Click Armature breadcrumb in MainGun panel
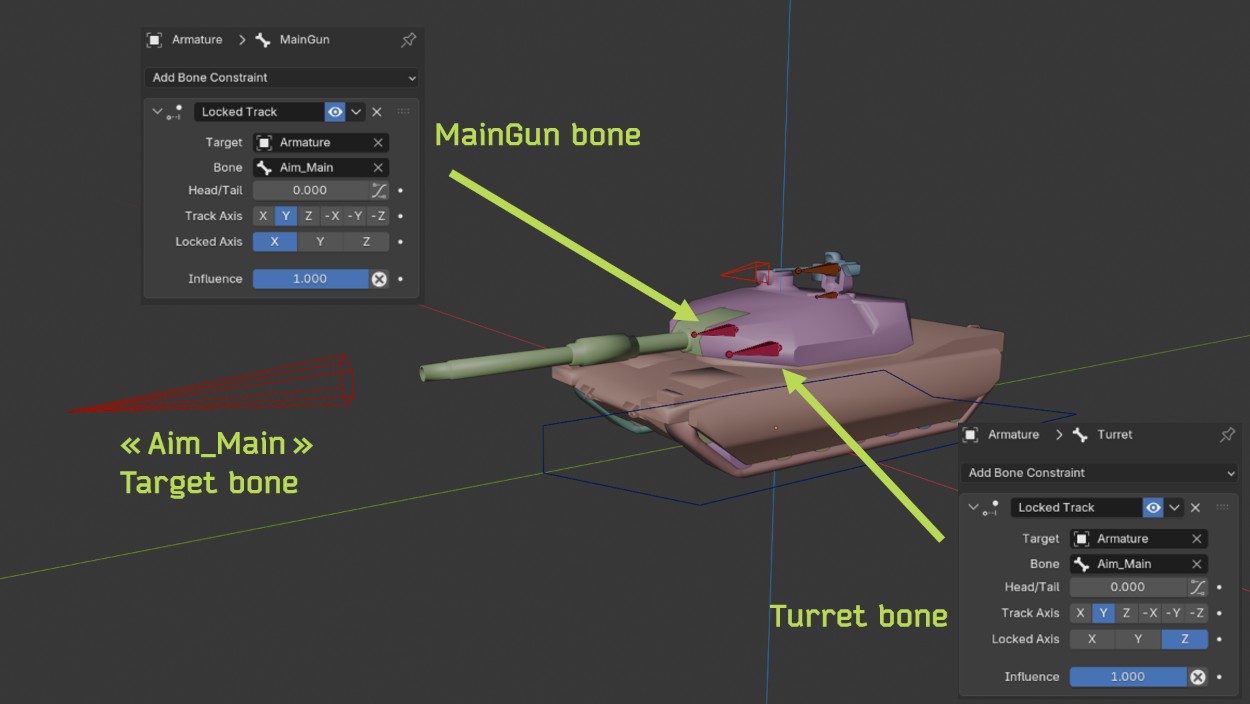 (x=197, y=40)
